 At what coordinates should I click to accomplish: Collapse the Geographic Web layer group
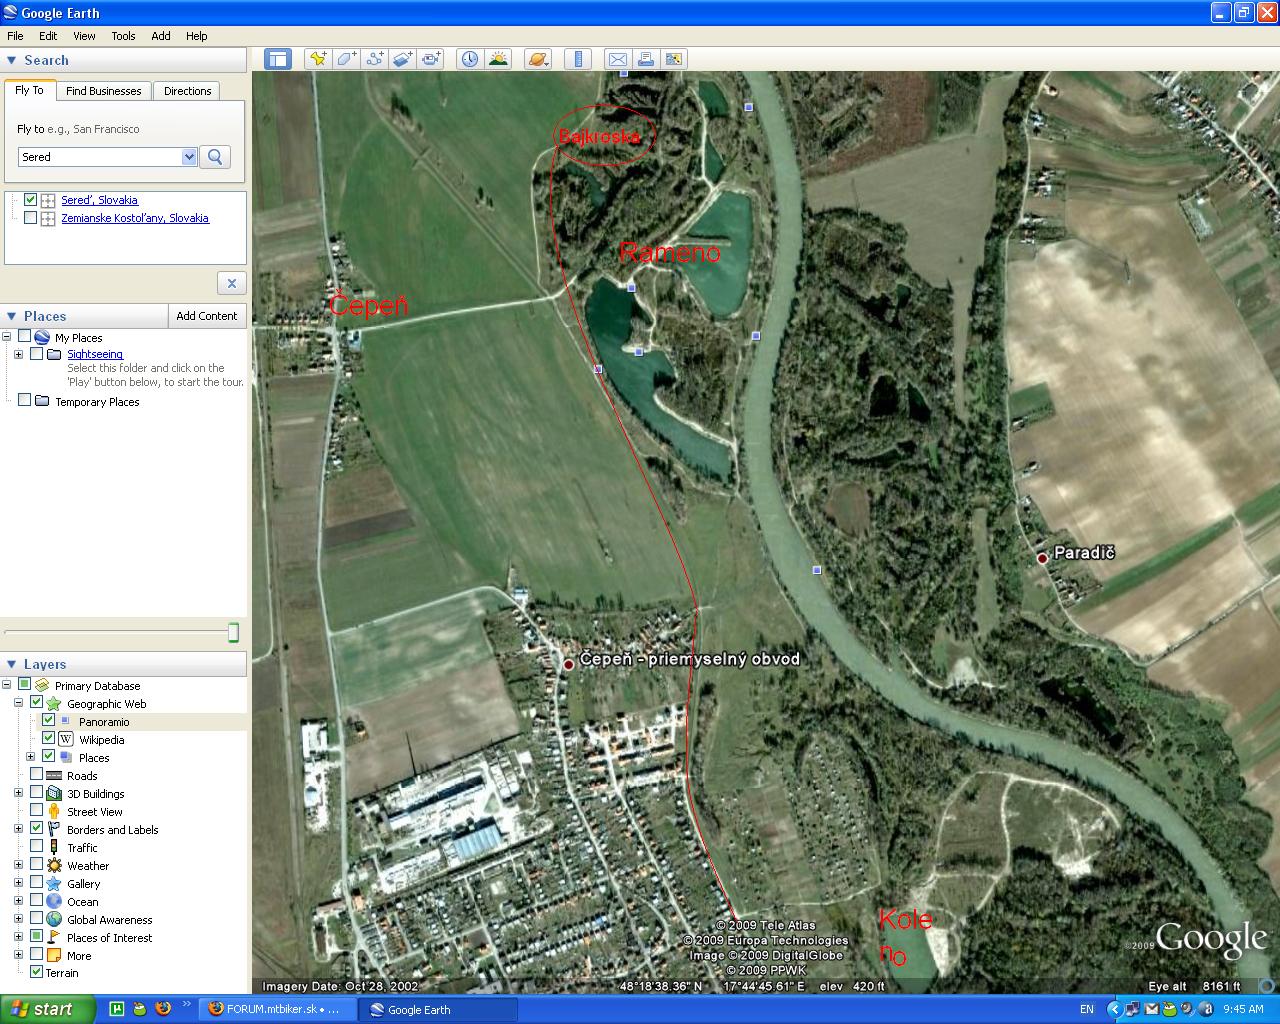pyautogui.click(x=19, y=703)
